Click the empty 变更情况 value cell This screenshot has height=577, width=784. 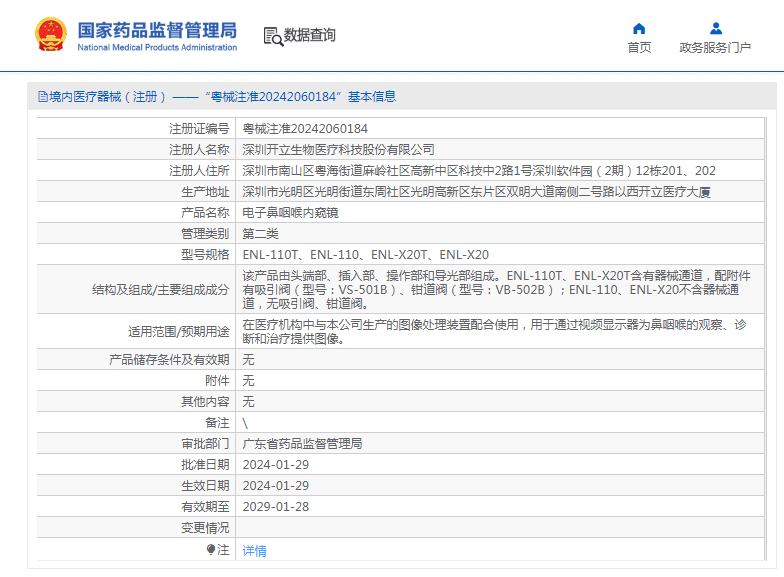[500, 528]
